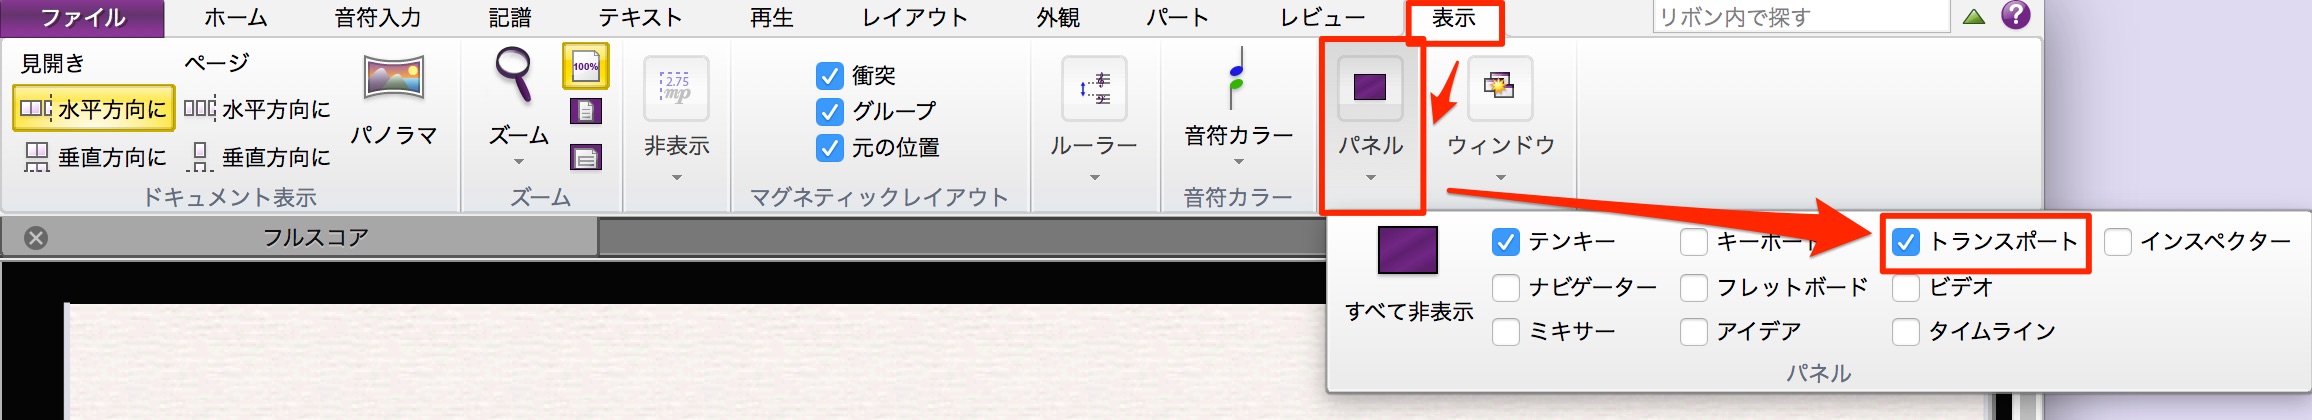Viewport: 2312px width, 420px height.
Task: Open the ファイル tab
Action: tap(83, 18)
